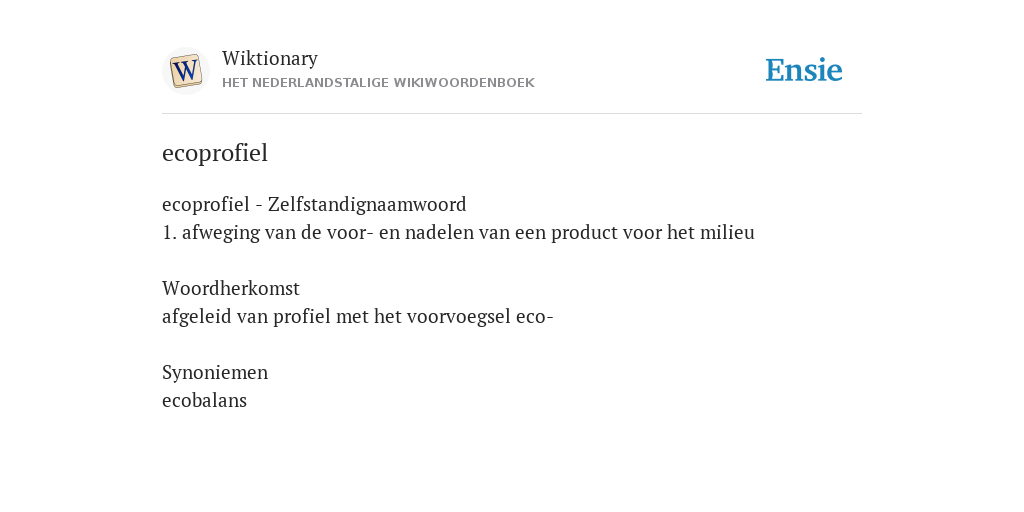Click the number '1.' of the definition
This screenshot has height=512, width=1024.
169,232
